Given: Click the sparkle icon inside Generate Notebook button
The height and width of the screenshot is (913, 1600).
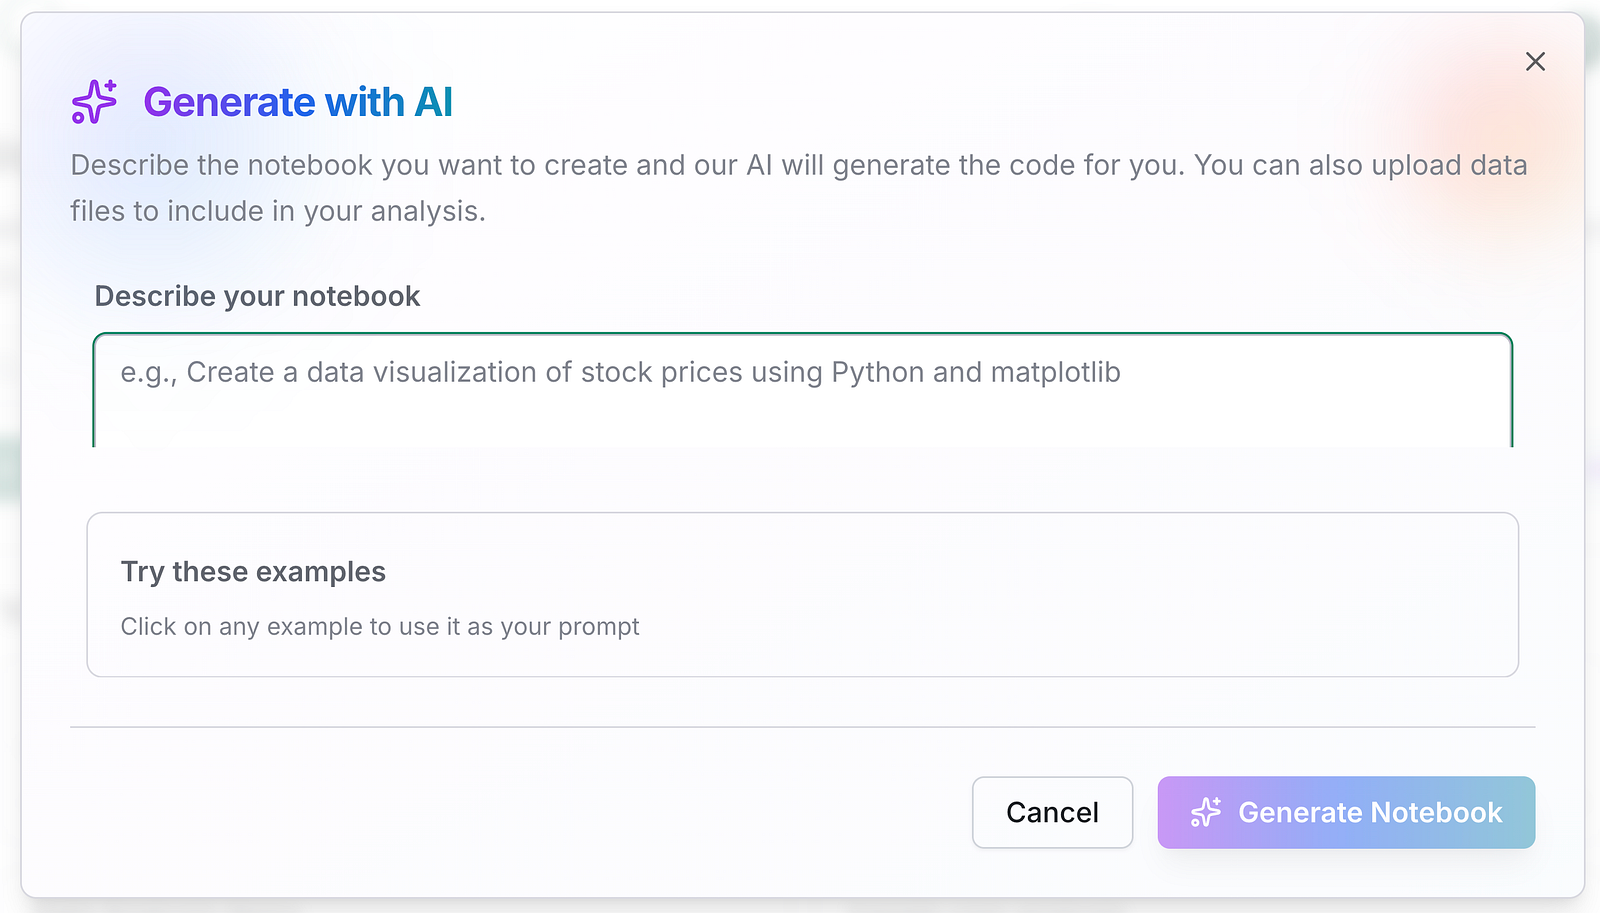Looking at the screenshot, I should 1206,812.
